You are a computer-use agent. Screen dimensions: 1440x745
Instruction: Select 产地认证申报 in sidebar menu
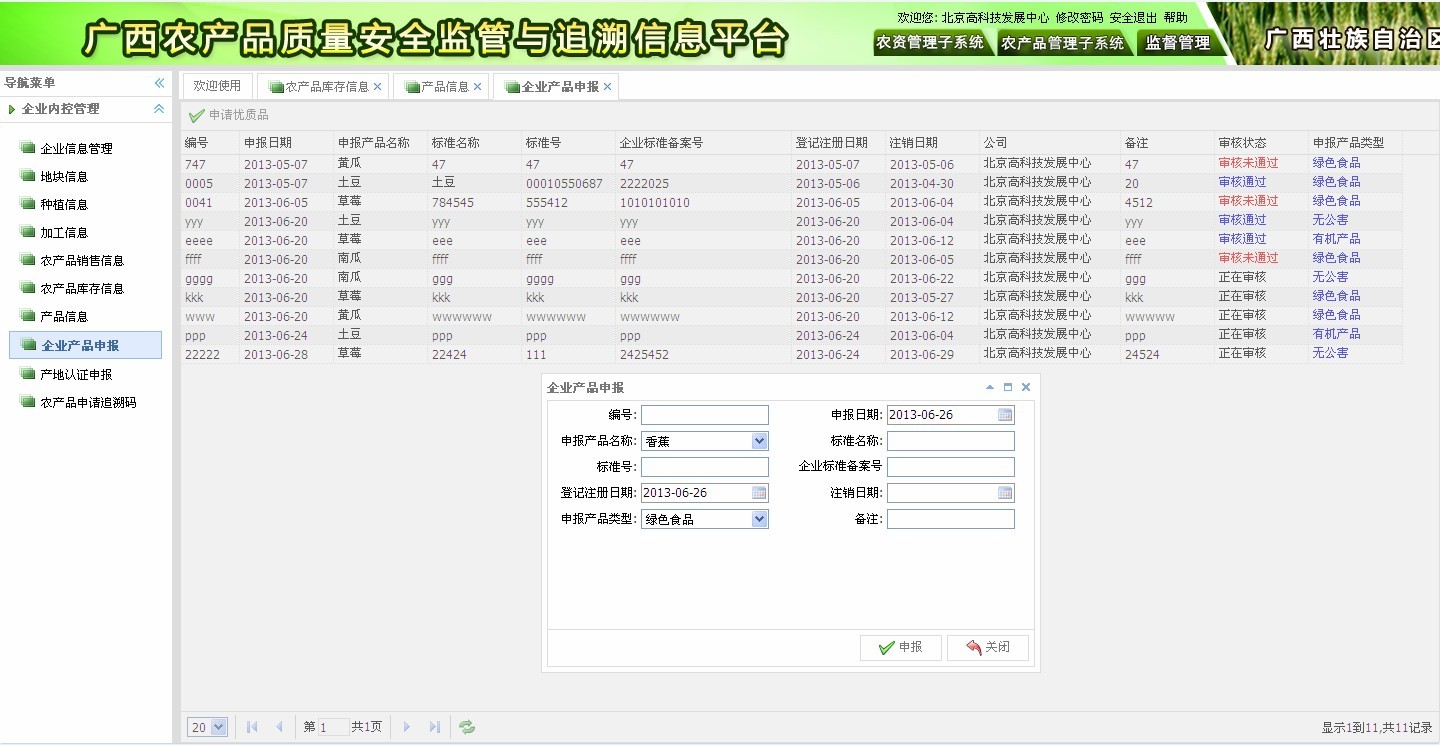(76, 374)
